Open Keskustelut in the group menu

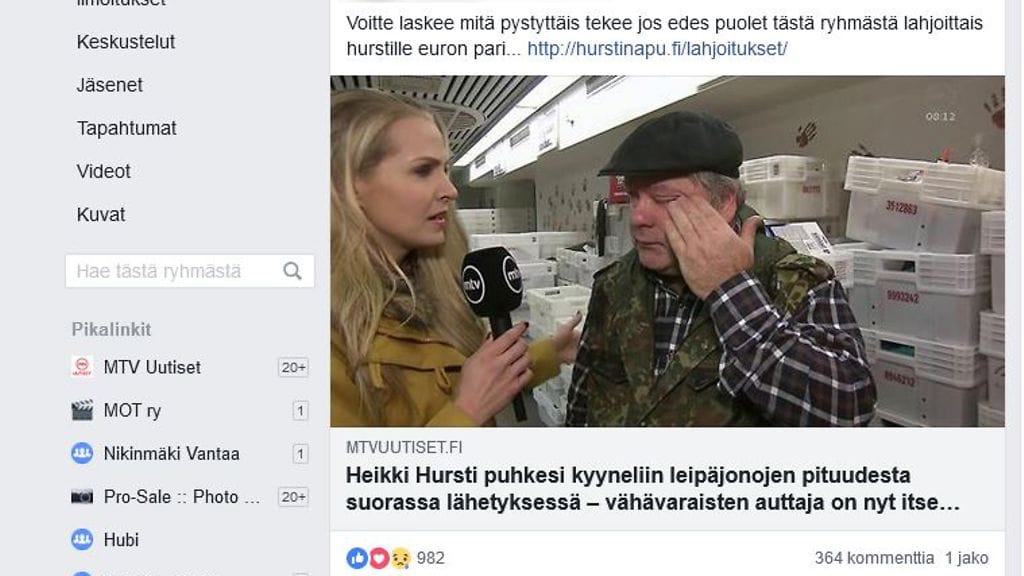(x=126, y=42)
